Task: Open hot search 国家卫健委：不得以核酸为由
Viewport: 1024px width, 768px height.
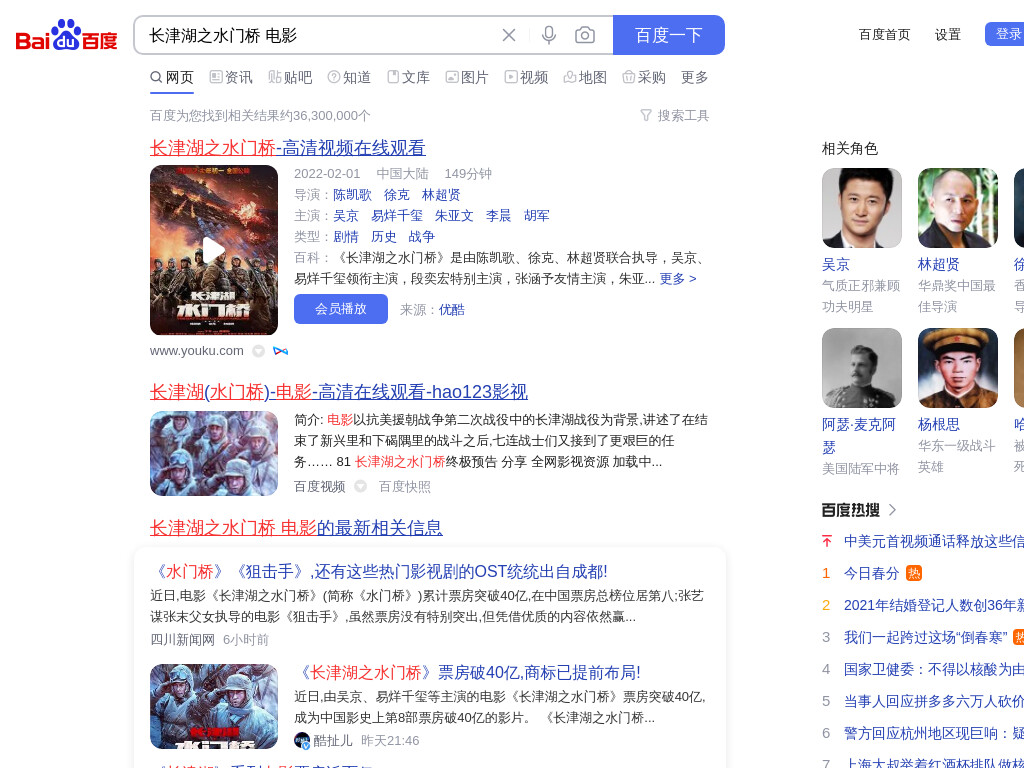Action: pyautogui.click(x=934, y=669)
